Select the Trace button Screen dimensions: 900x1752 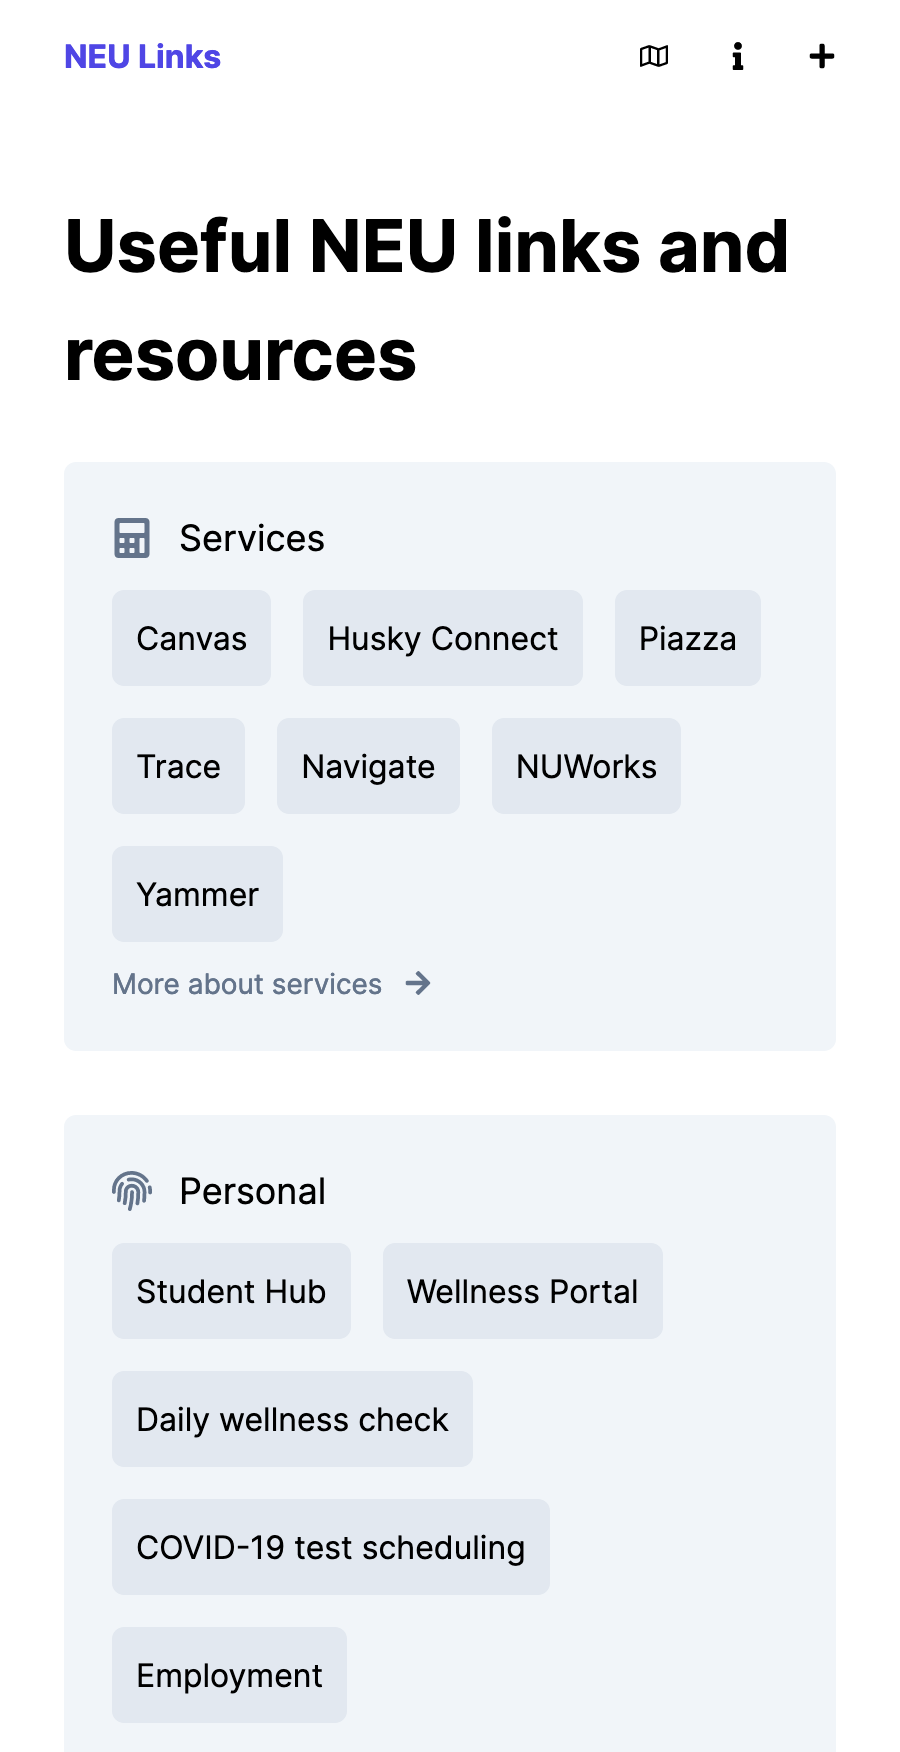179,766
